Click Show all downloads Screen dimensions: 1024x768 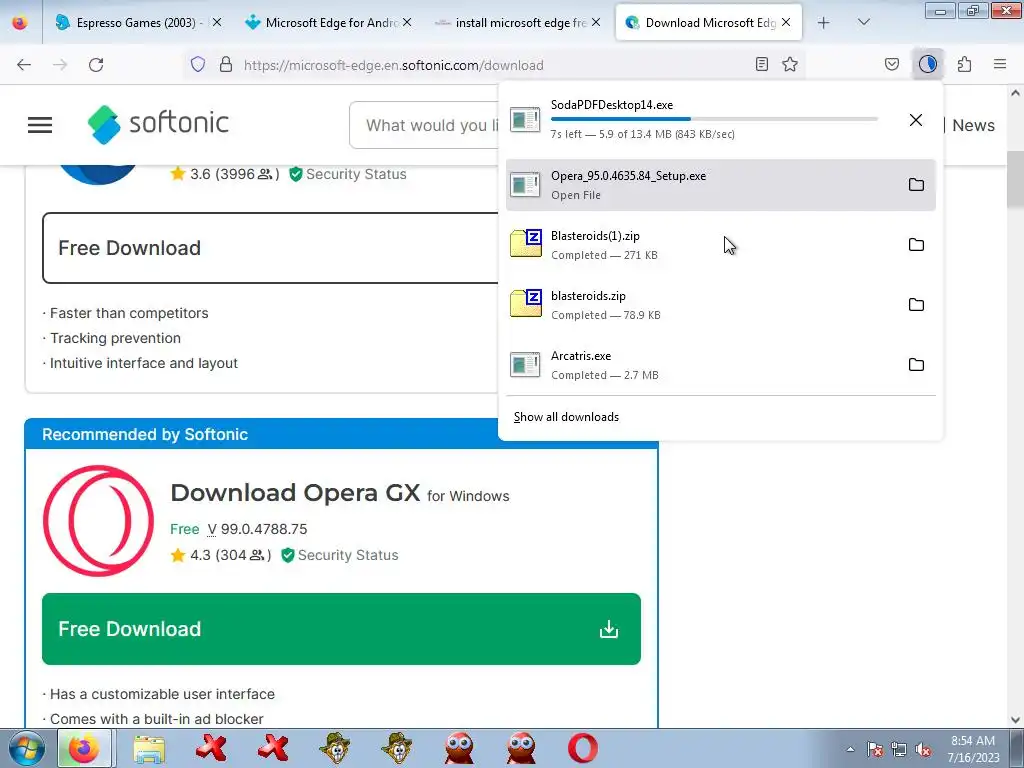coord(566,417)
